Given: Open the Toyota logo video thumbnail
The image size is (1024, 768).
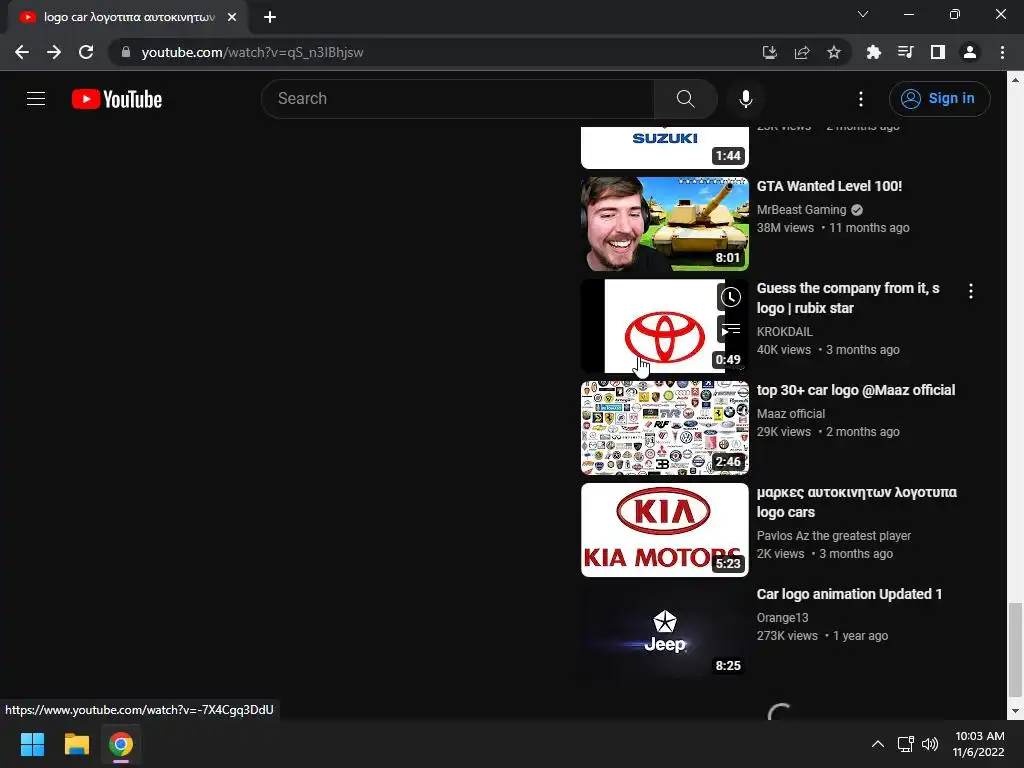Looking at the screenshot, I should (664, 326).
